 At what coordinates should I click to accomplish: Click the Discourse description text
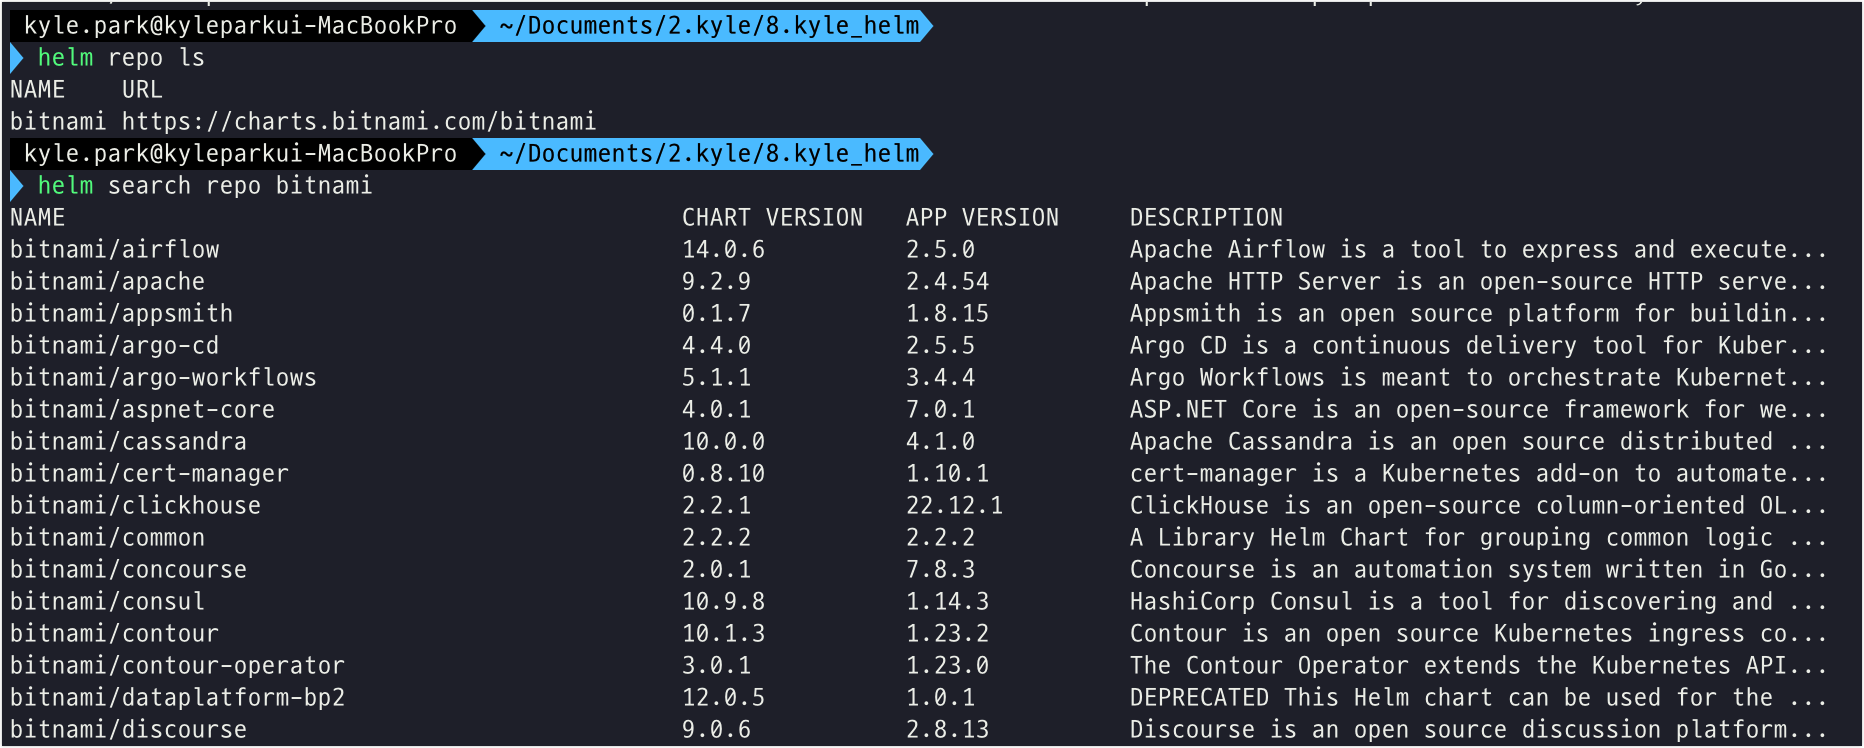(x=1479, y=730)
